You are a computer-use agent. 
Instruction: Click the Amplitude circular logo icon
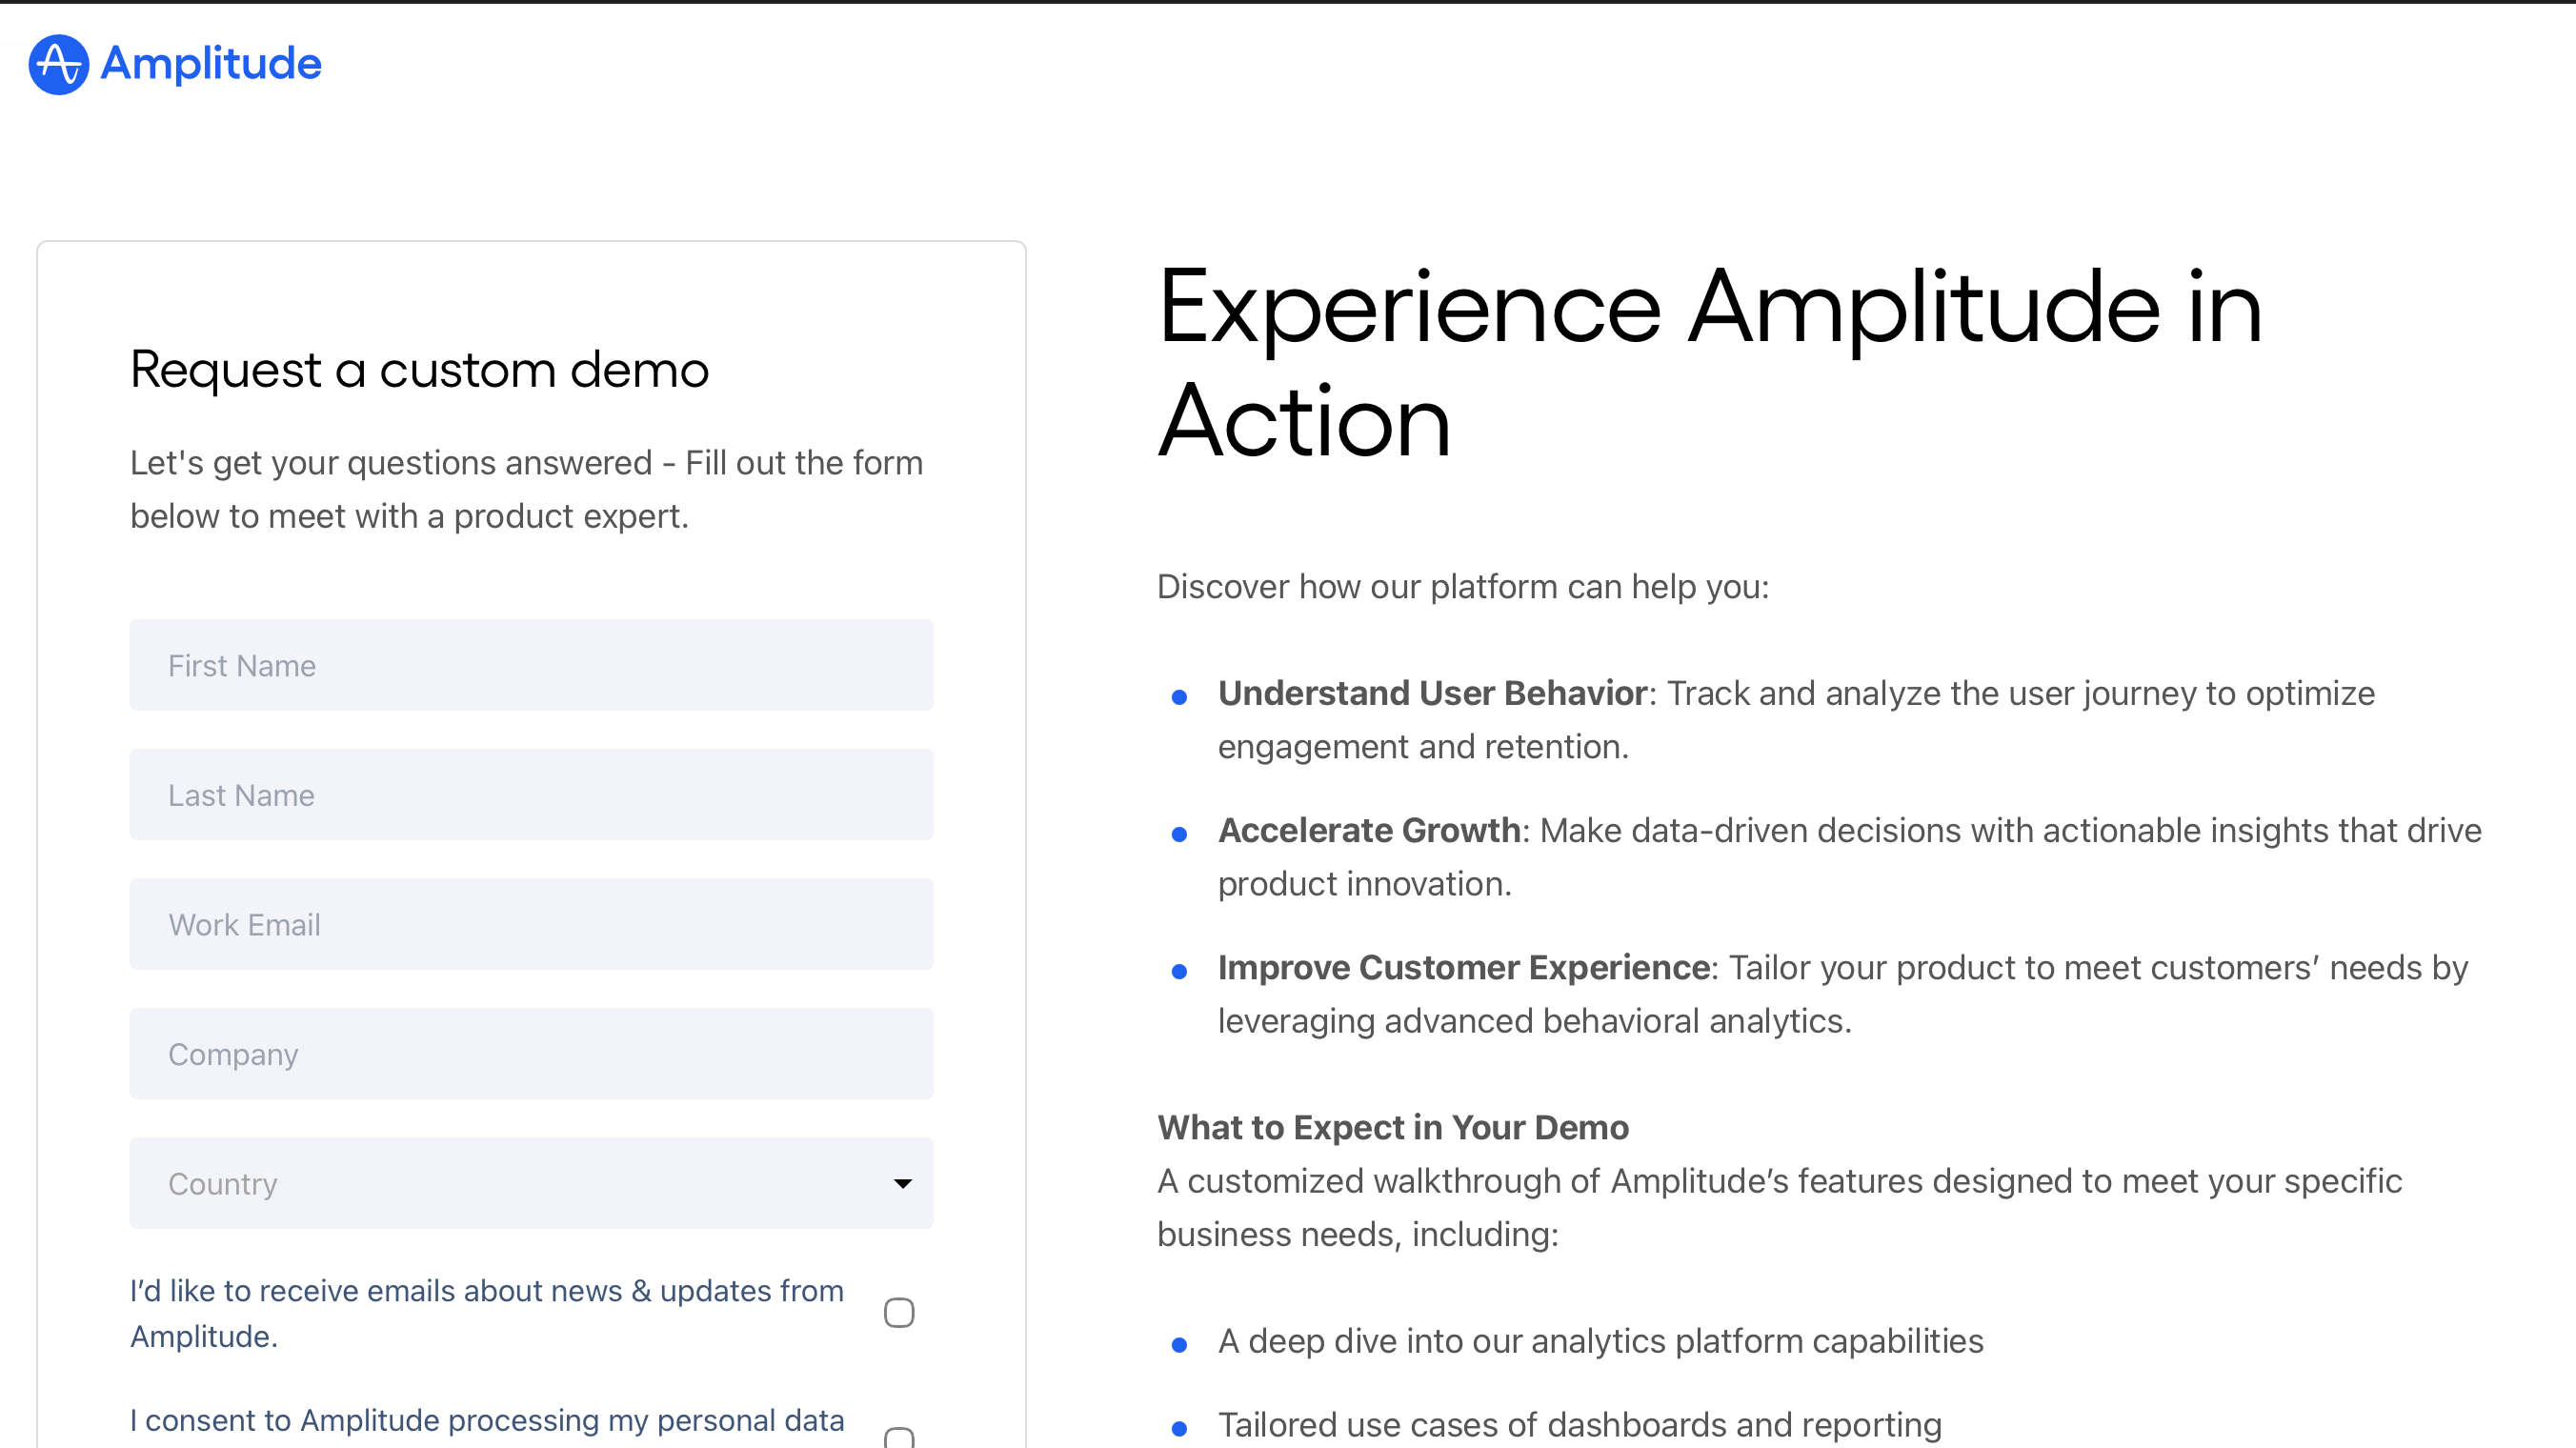tap(58, 65)
